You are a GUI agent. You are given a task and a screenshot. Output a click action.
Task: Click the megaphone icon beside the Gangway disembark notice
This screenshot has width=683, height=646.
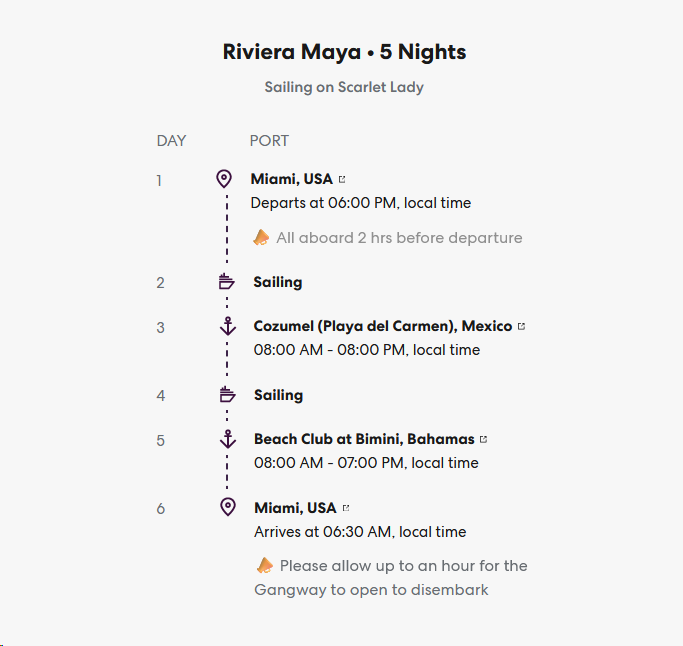pyautogui.click(x=264, y=565)
